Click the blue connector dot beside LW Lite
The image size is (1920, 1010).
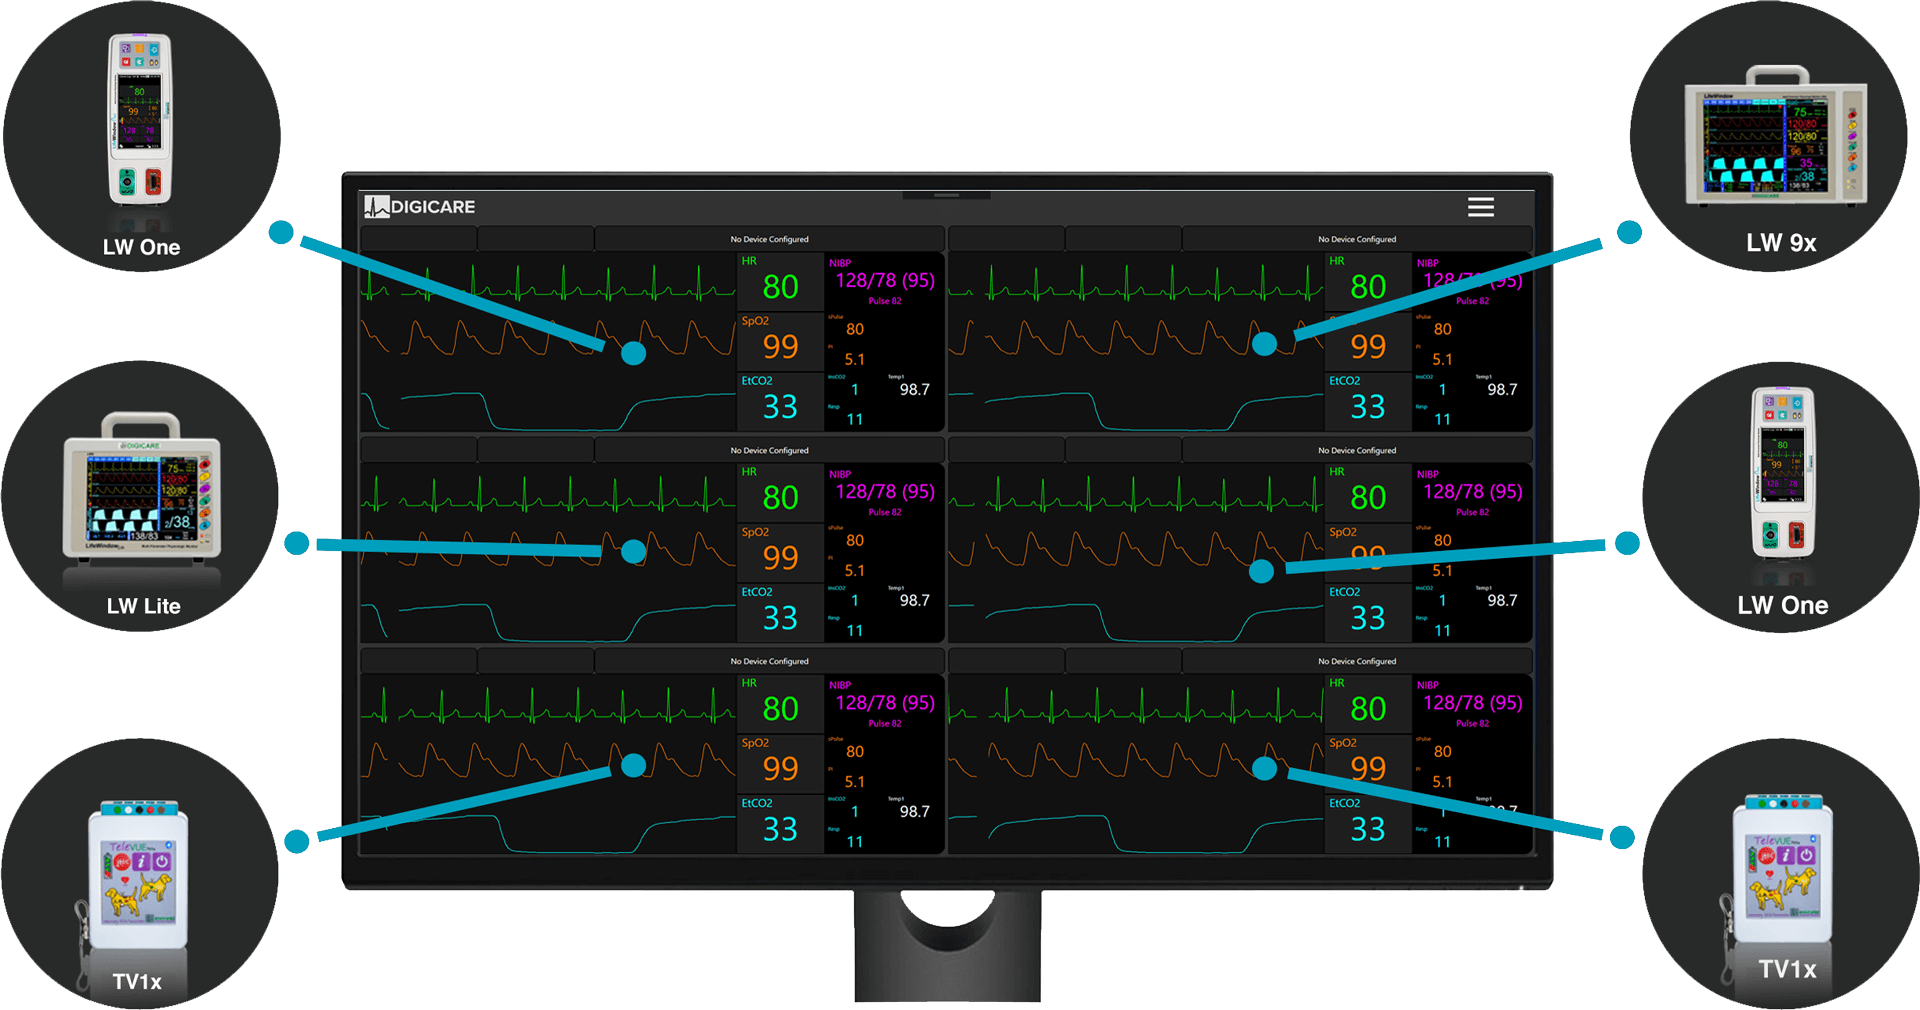pyautogui.click(x=297, y=543)
